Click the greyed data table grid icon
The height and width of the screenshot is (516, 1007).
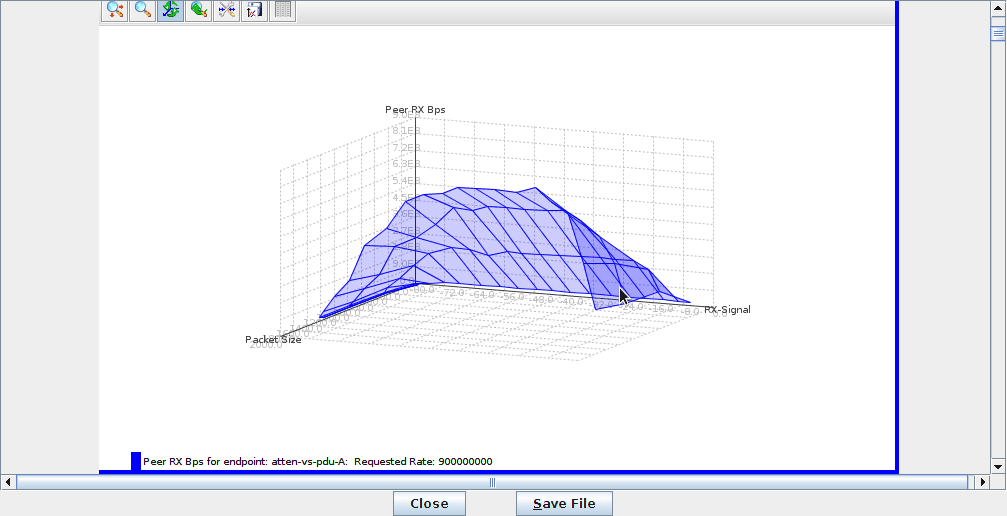tap(284, 10)
